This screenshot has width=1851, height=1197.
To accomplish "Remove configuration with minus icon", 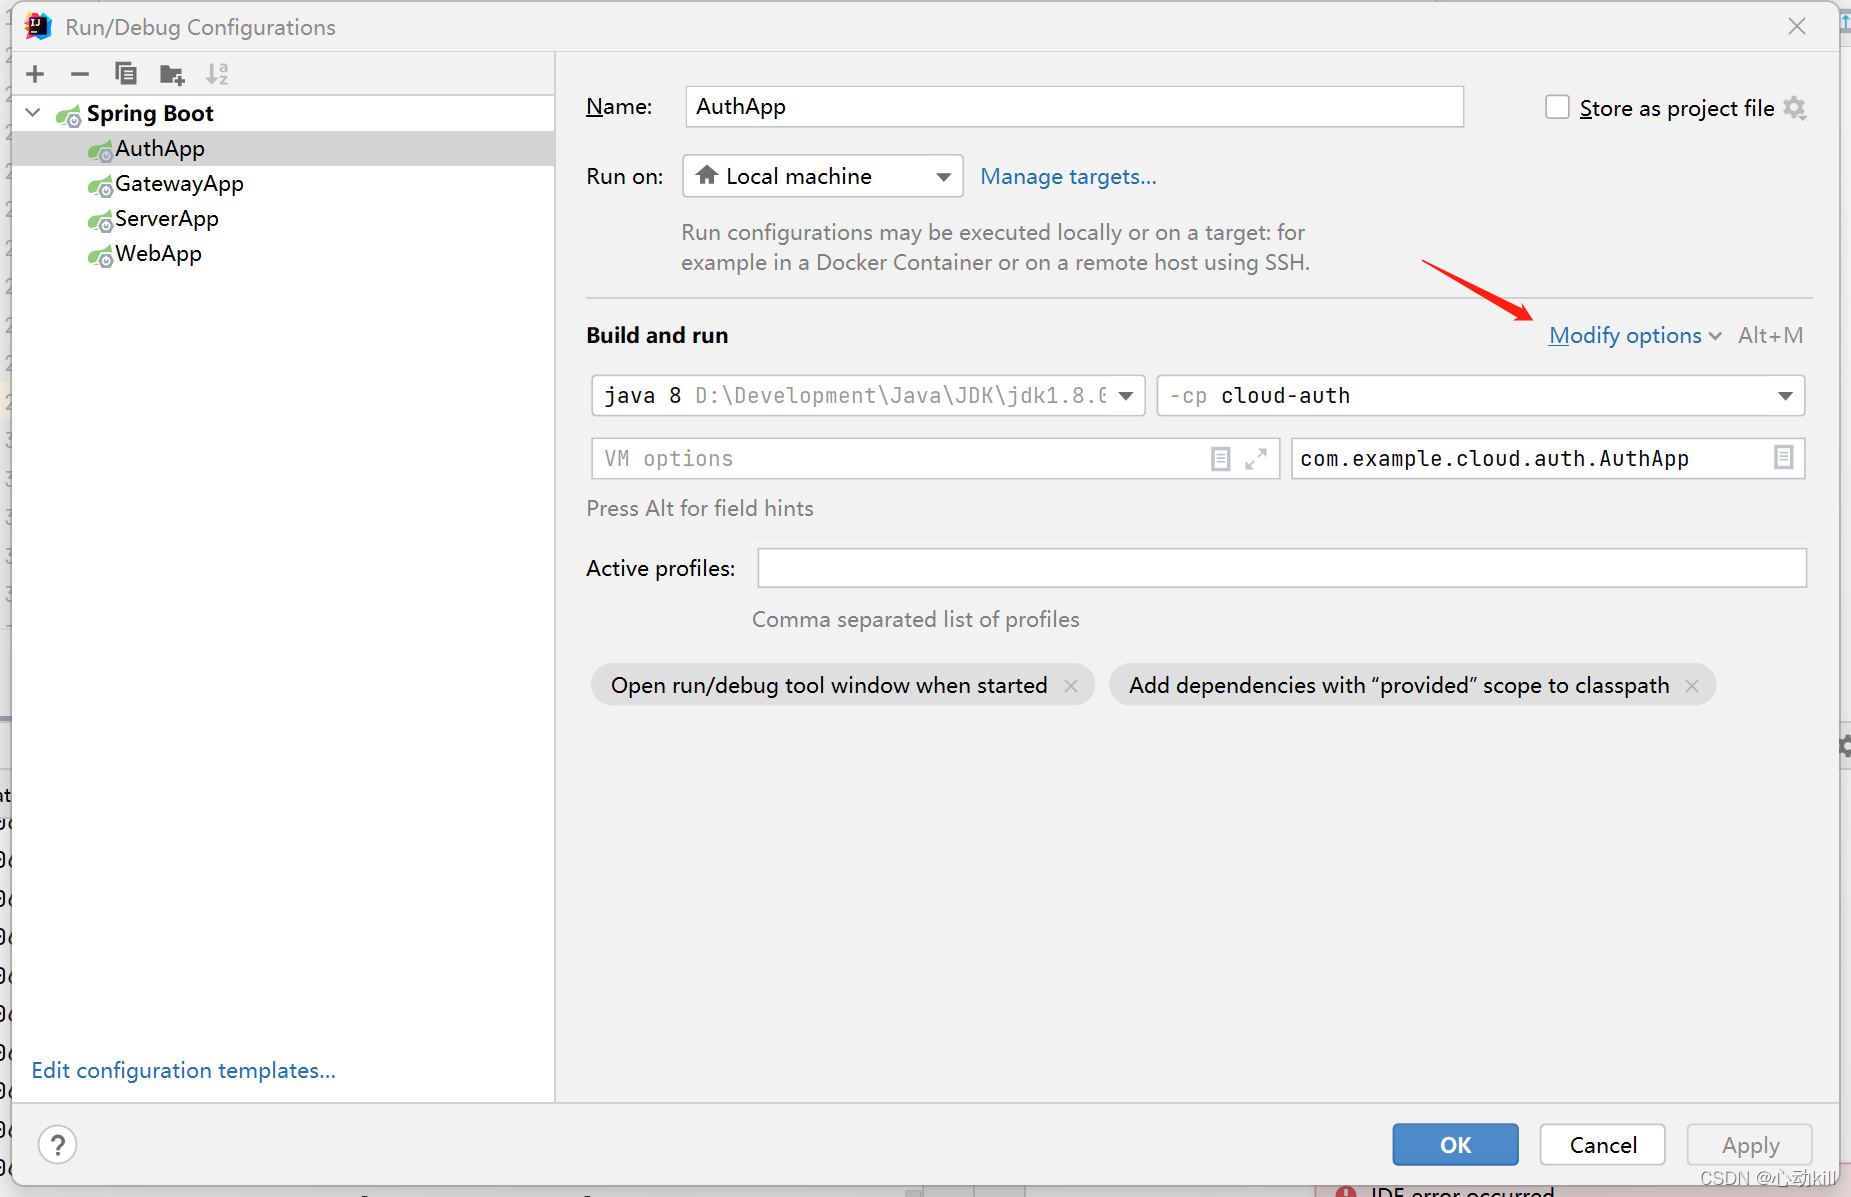I will tap(80, 74).
